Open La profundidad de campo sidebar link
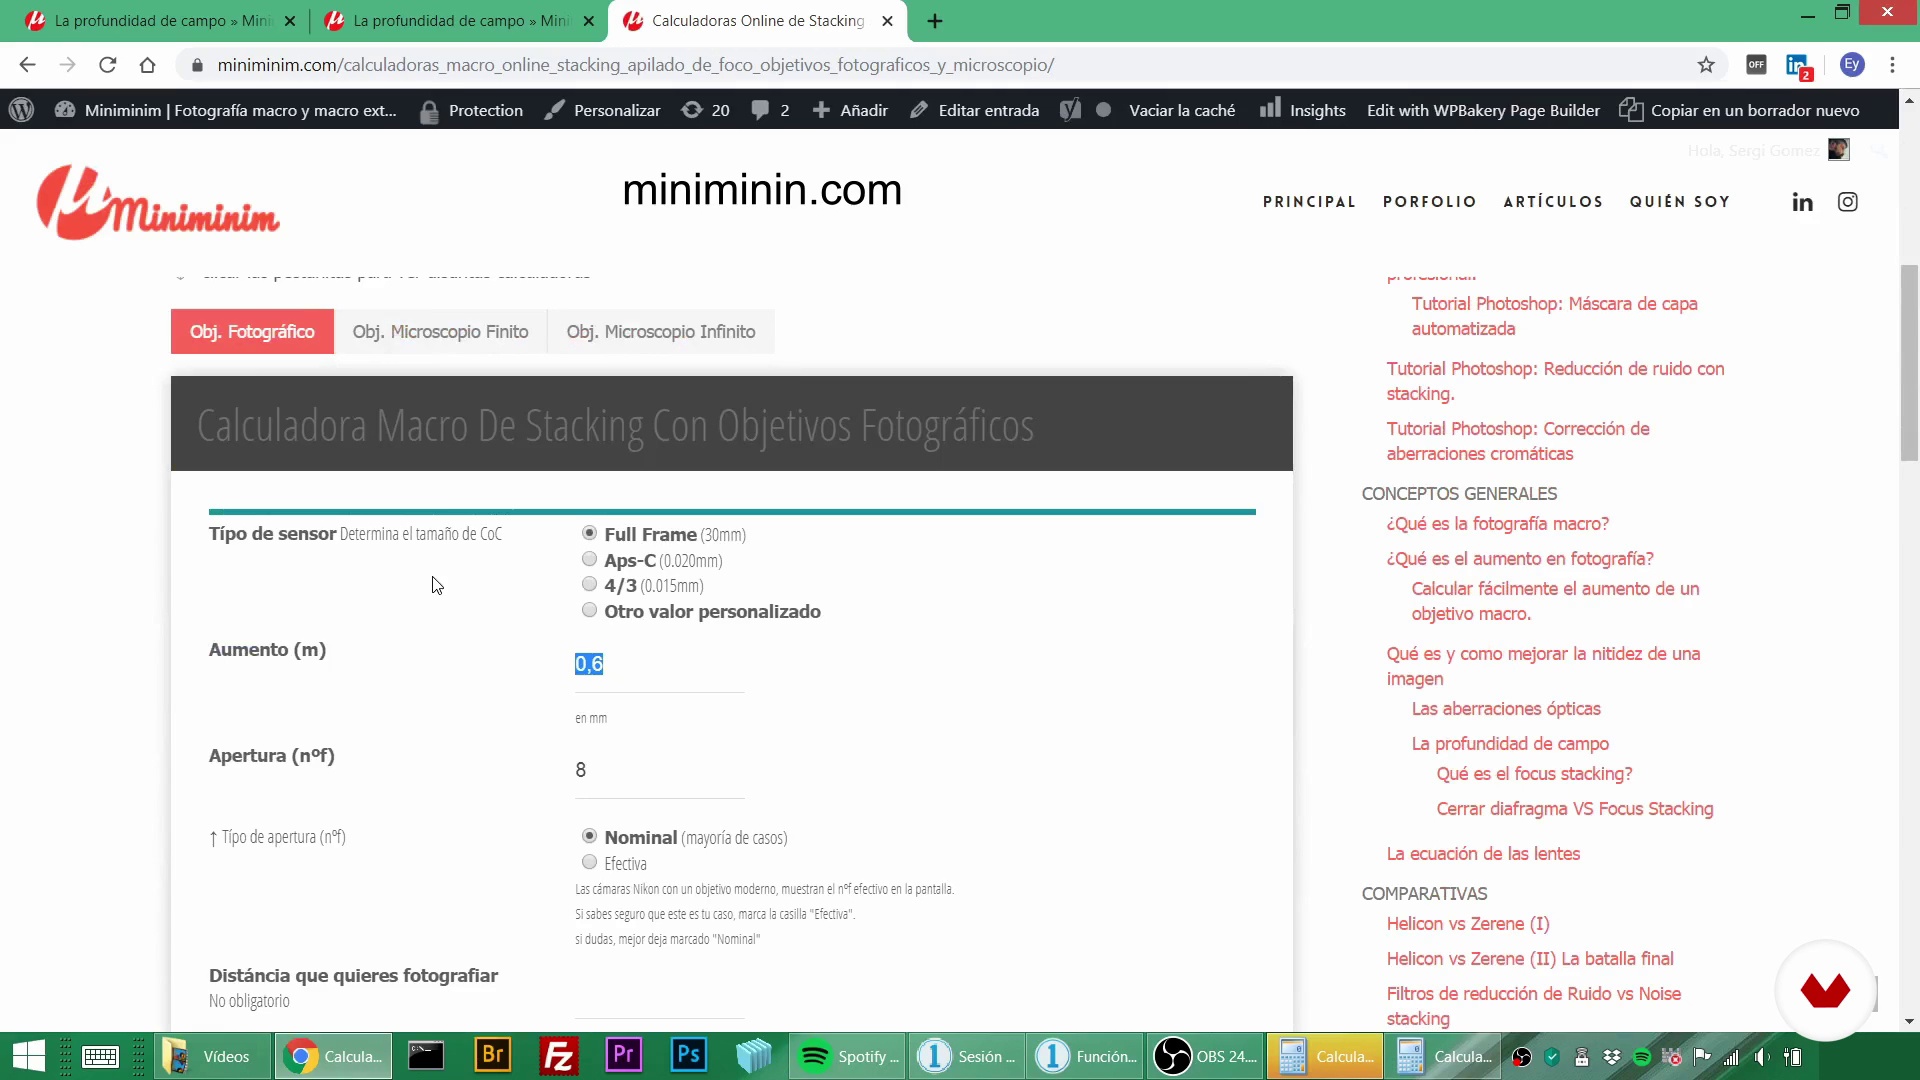Screen dimensions: 1920x1080 (x=1510, y=744)
